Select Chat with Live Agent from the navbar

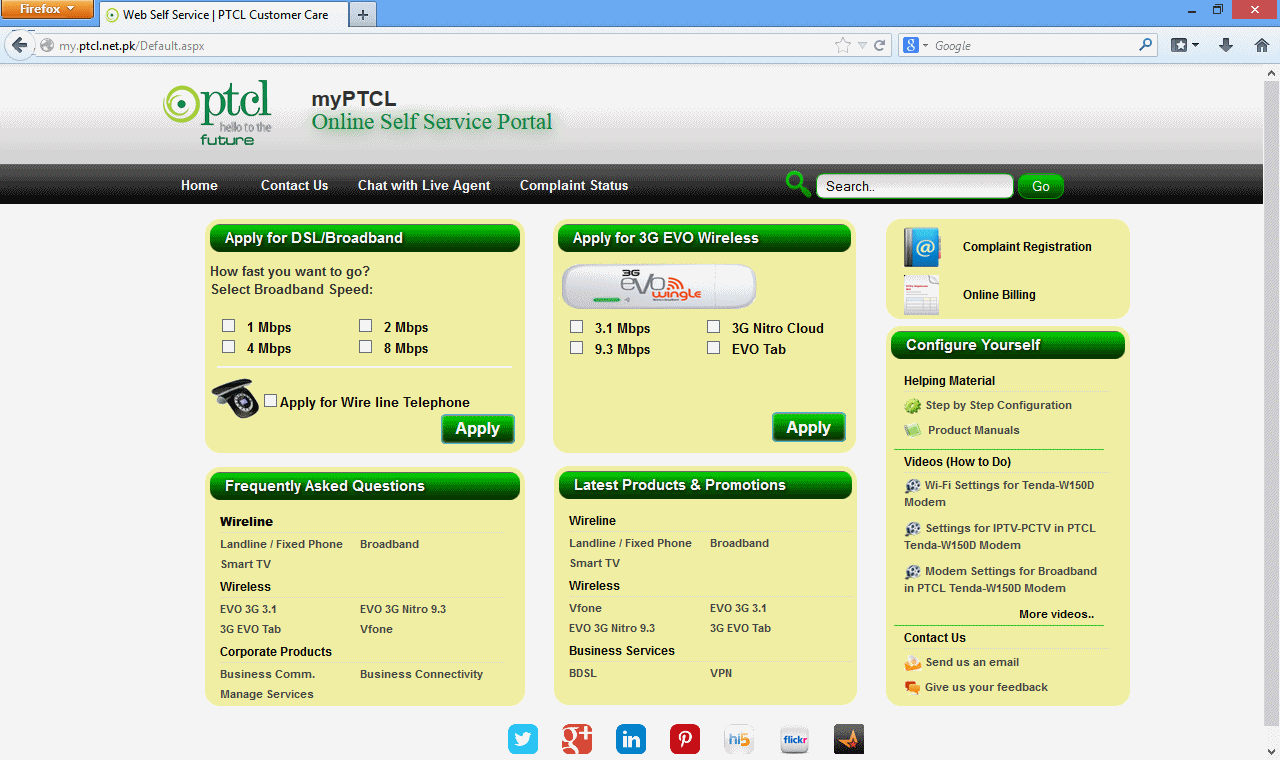423,185
